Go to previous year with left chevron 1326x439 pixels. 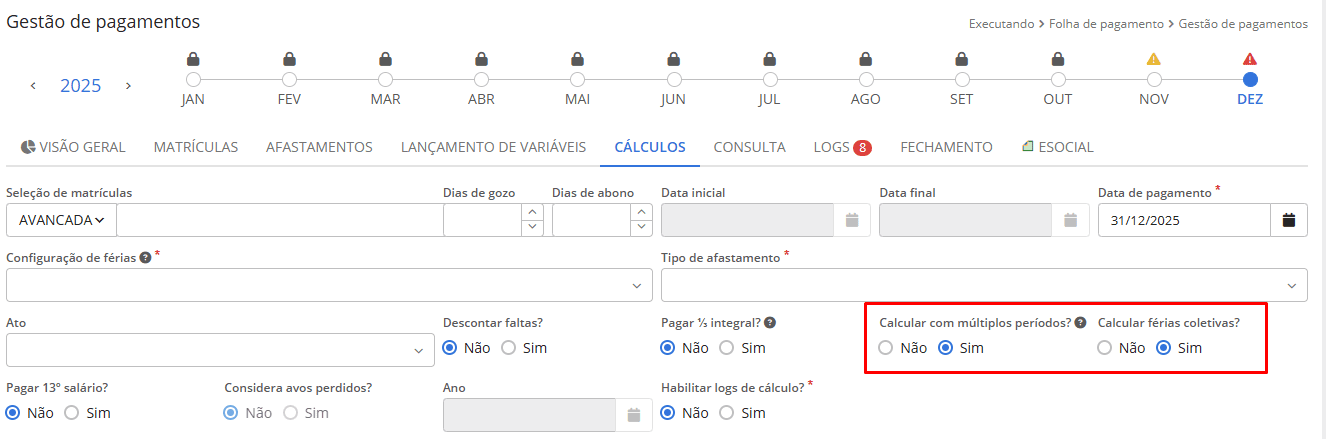pos(33,86)
